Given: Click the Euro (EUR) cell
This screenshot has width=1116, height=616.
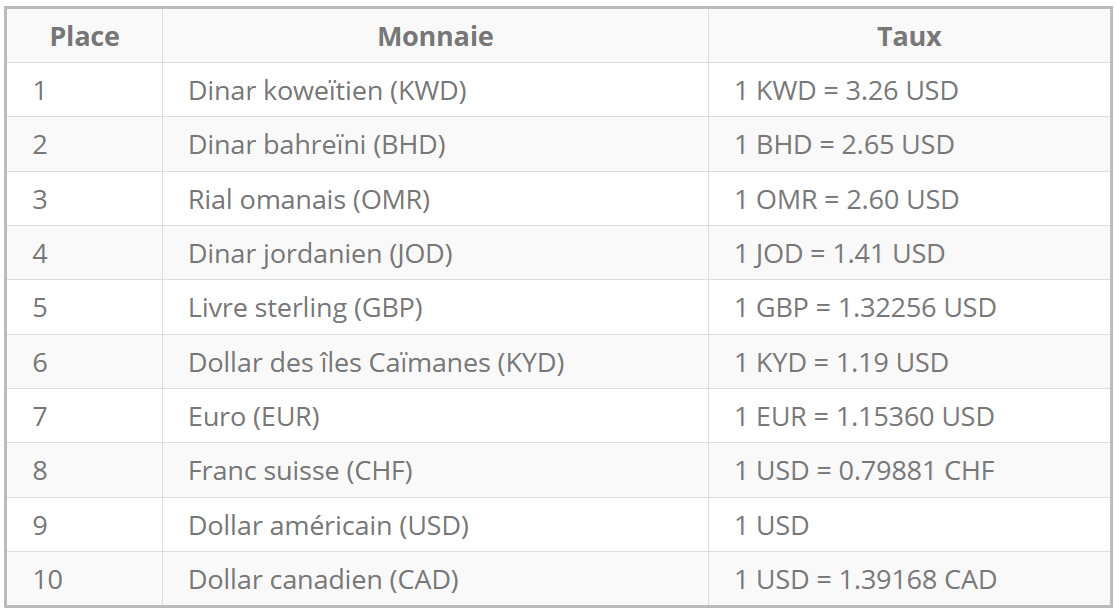Looking at the screenshot, I should 254,416.
